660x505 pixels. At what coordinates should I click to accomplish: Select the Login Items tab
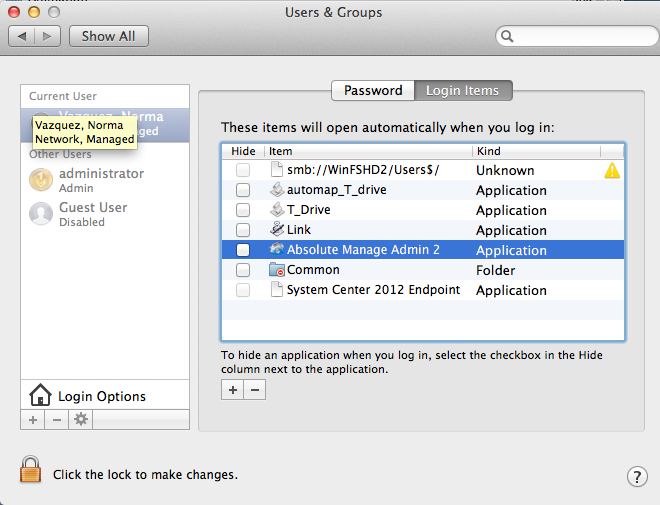(x=463, y=90)
